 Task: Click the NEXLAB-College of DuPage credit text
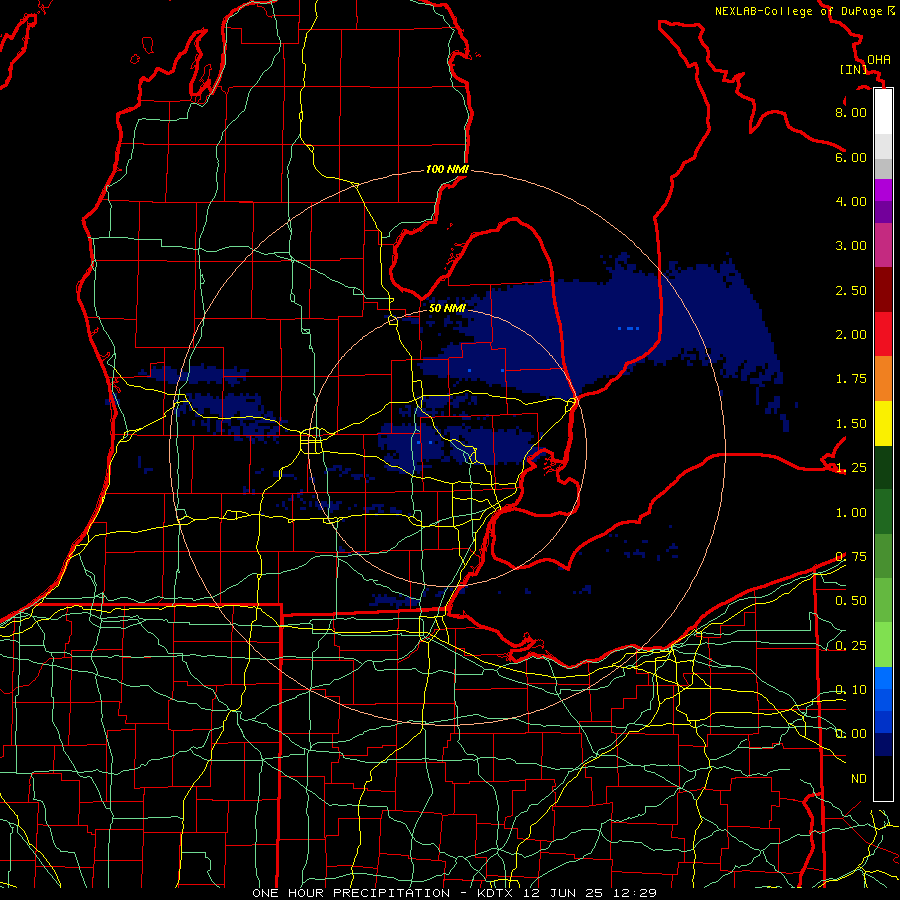coord(798,11)
